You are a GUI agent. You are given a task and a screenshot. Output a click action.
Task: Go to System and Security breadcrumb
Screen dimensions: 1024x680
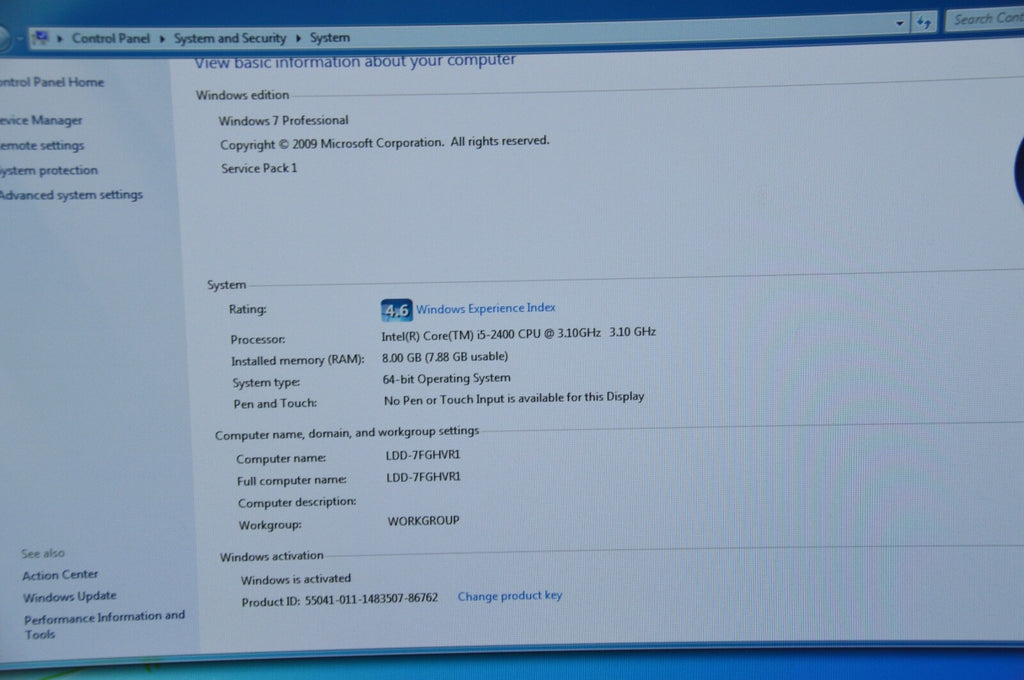click(230, 39)
